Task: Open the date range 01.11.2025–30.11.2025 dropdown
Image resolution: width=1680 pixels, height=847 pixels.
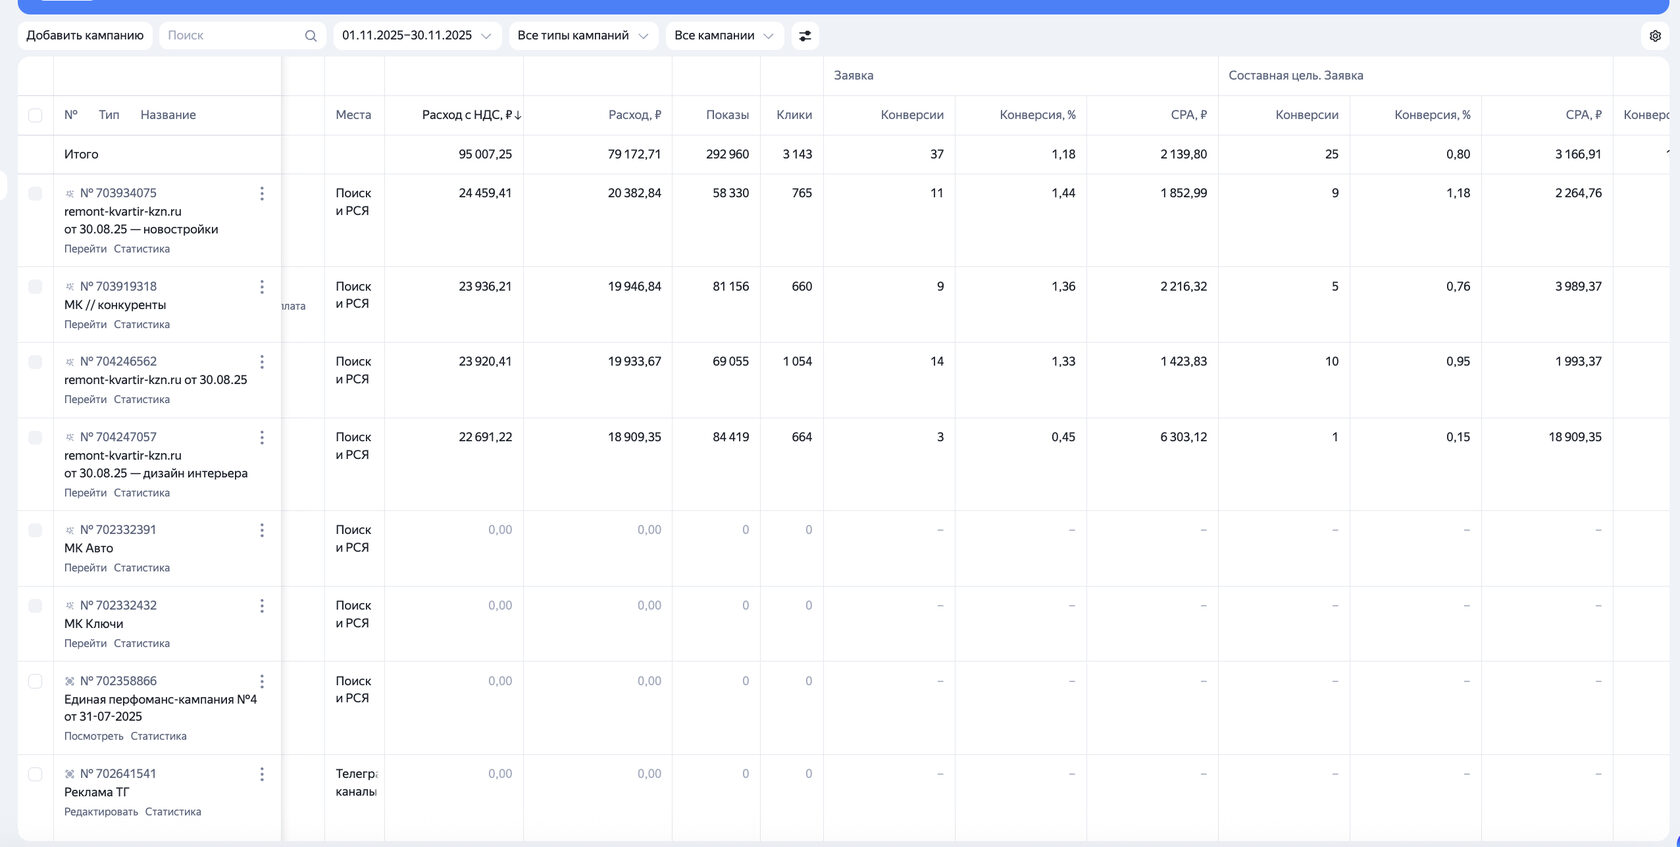Action: point(417,36)
